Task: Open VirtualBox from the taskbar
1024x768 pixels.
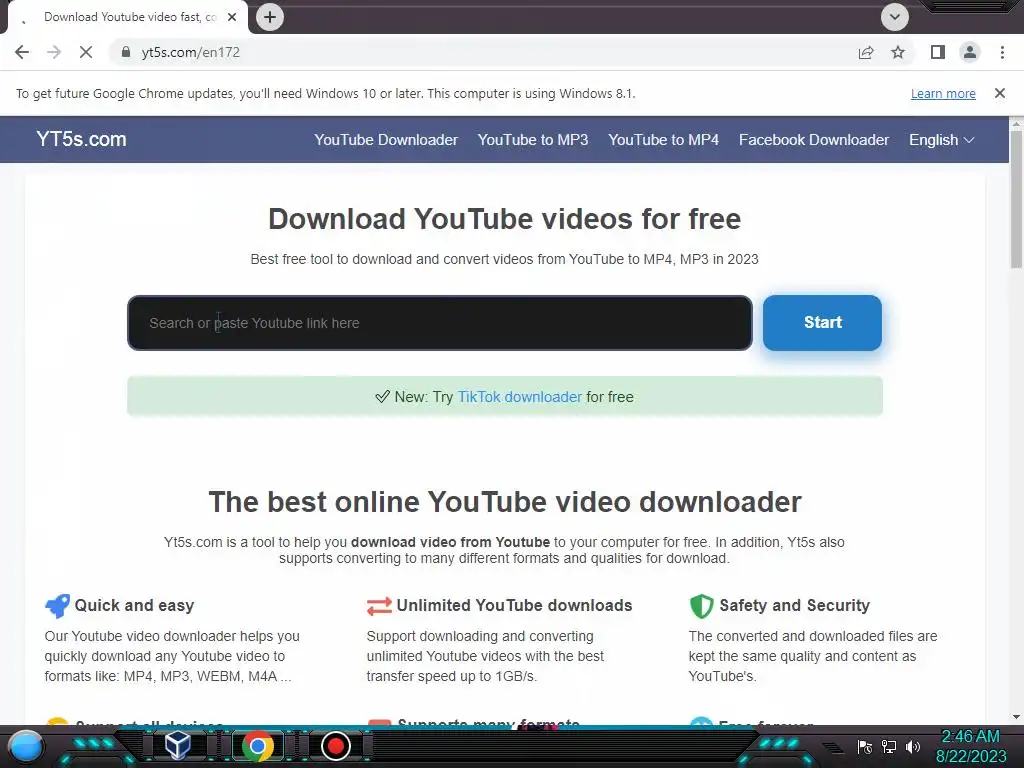Action: [x=177, y=746]
